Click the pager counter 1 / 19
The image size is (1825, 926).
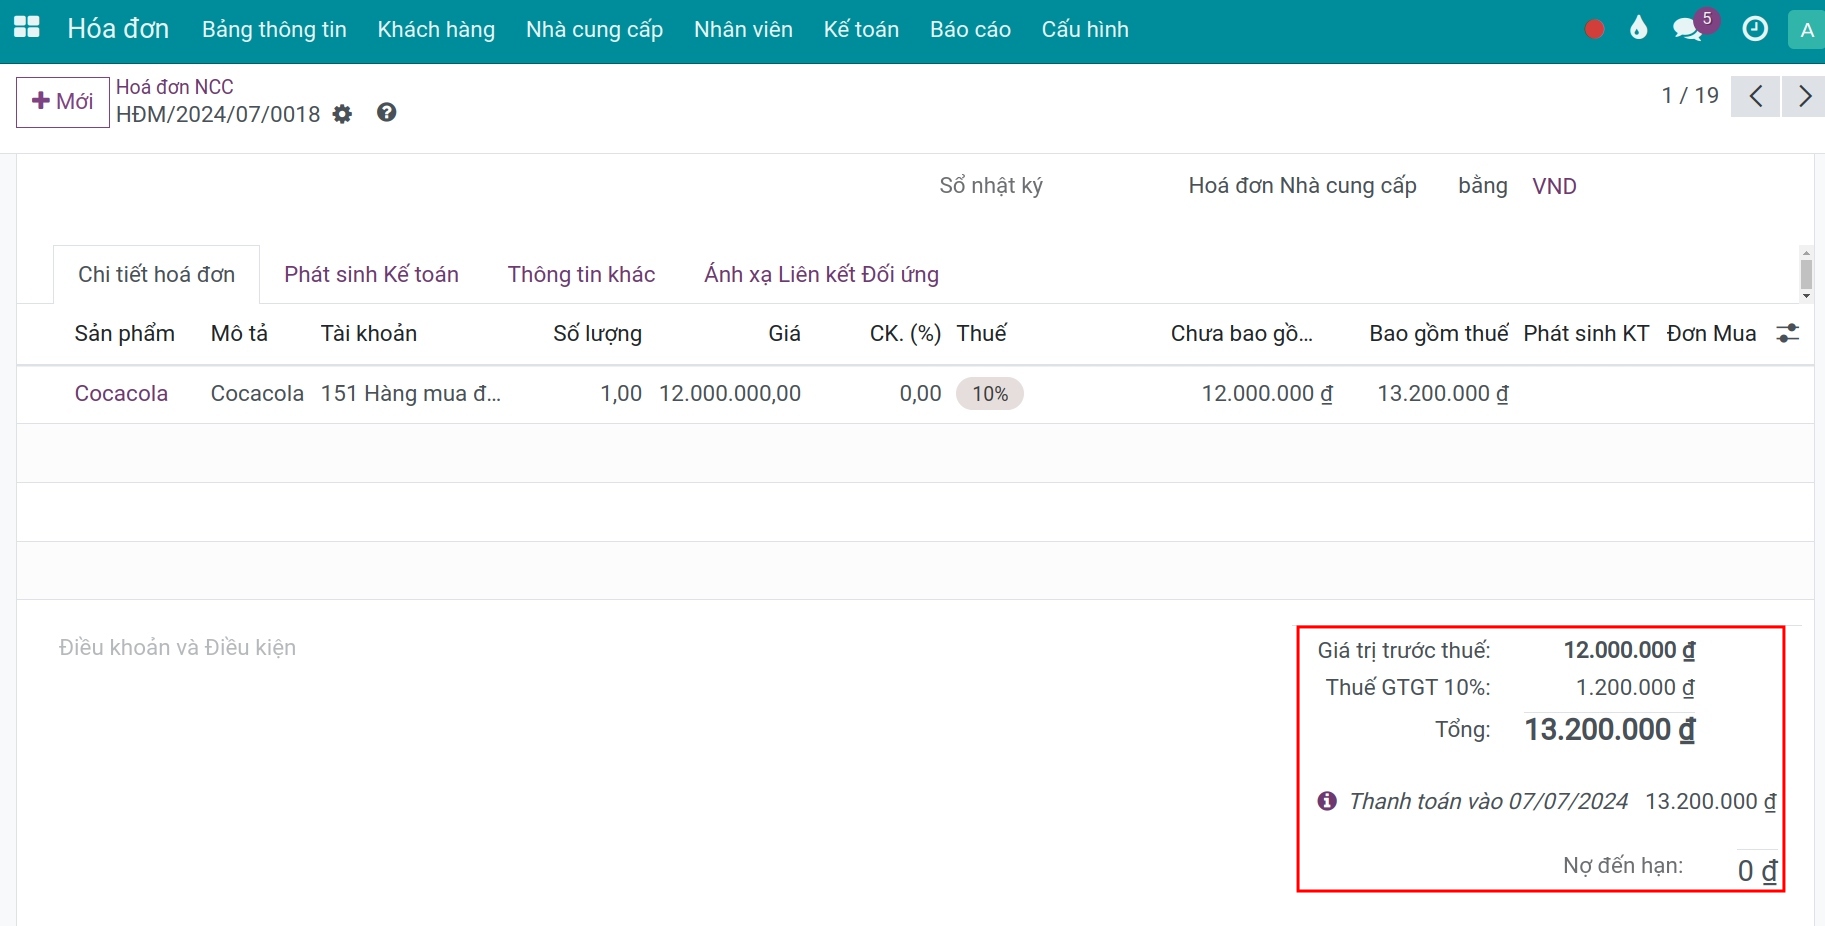pos(1690,96)
